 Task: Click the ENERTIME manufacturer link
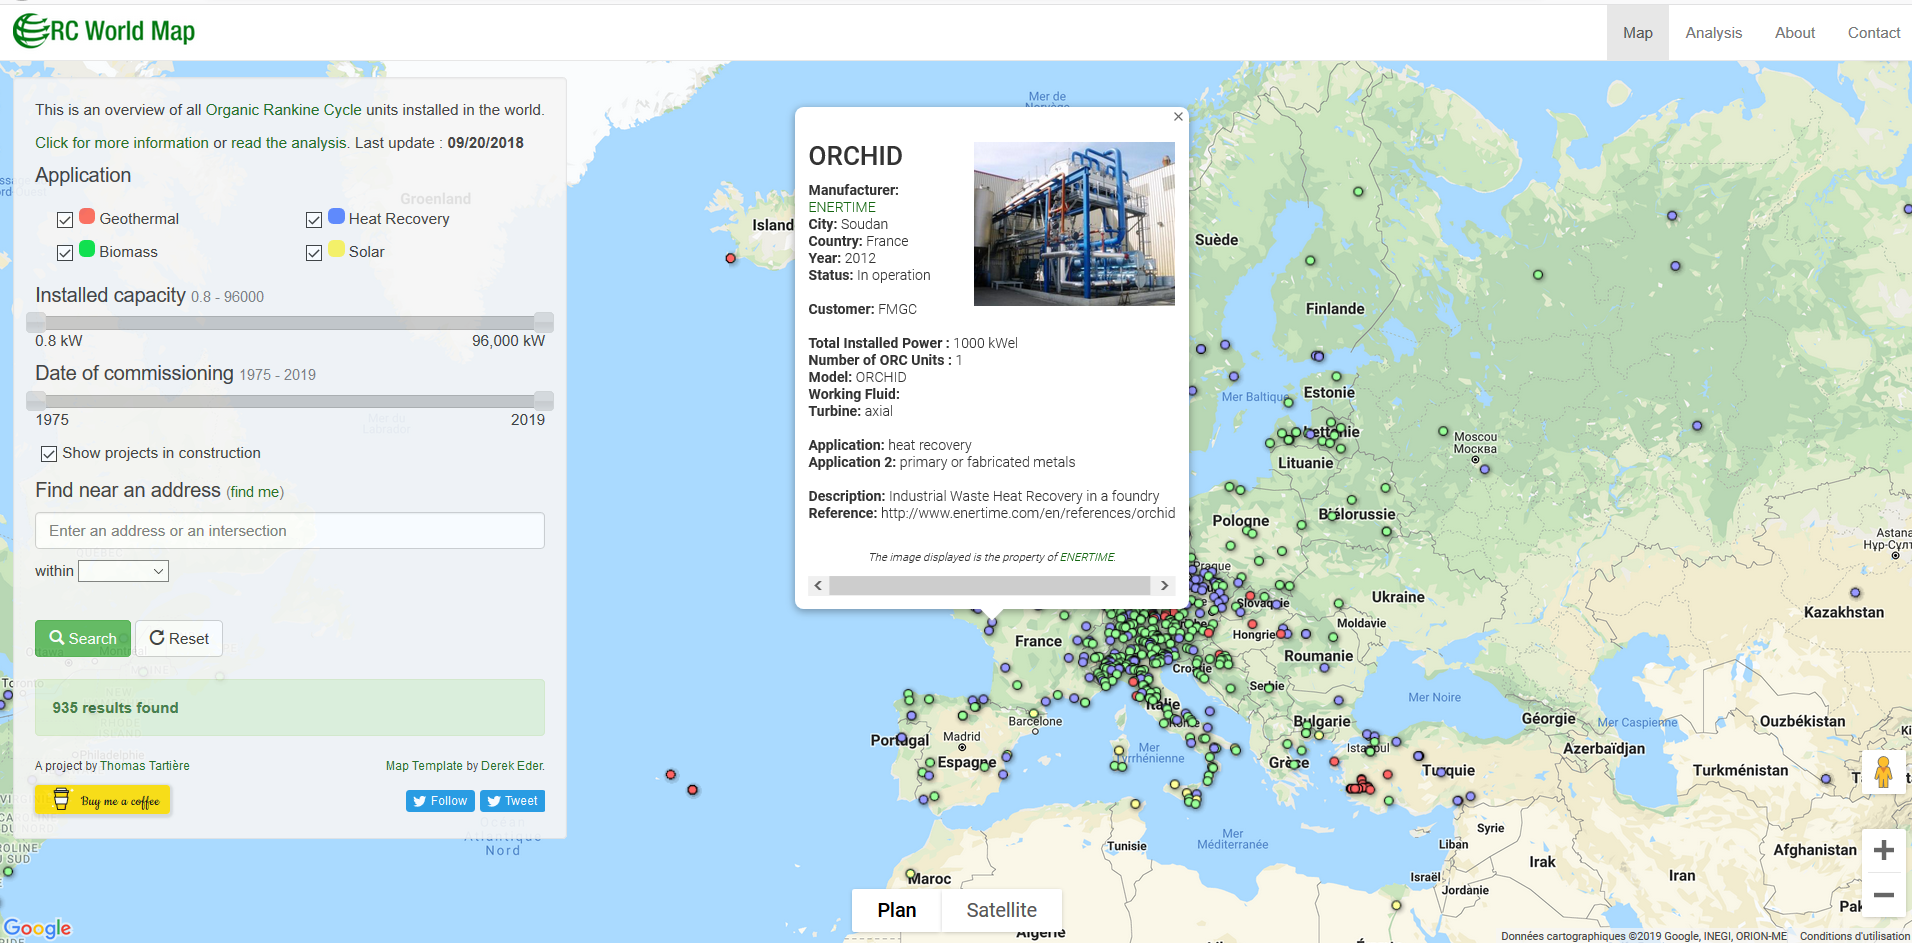click(842, 207)
